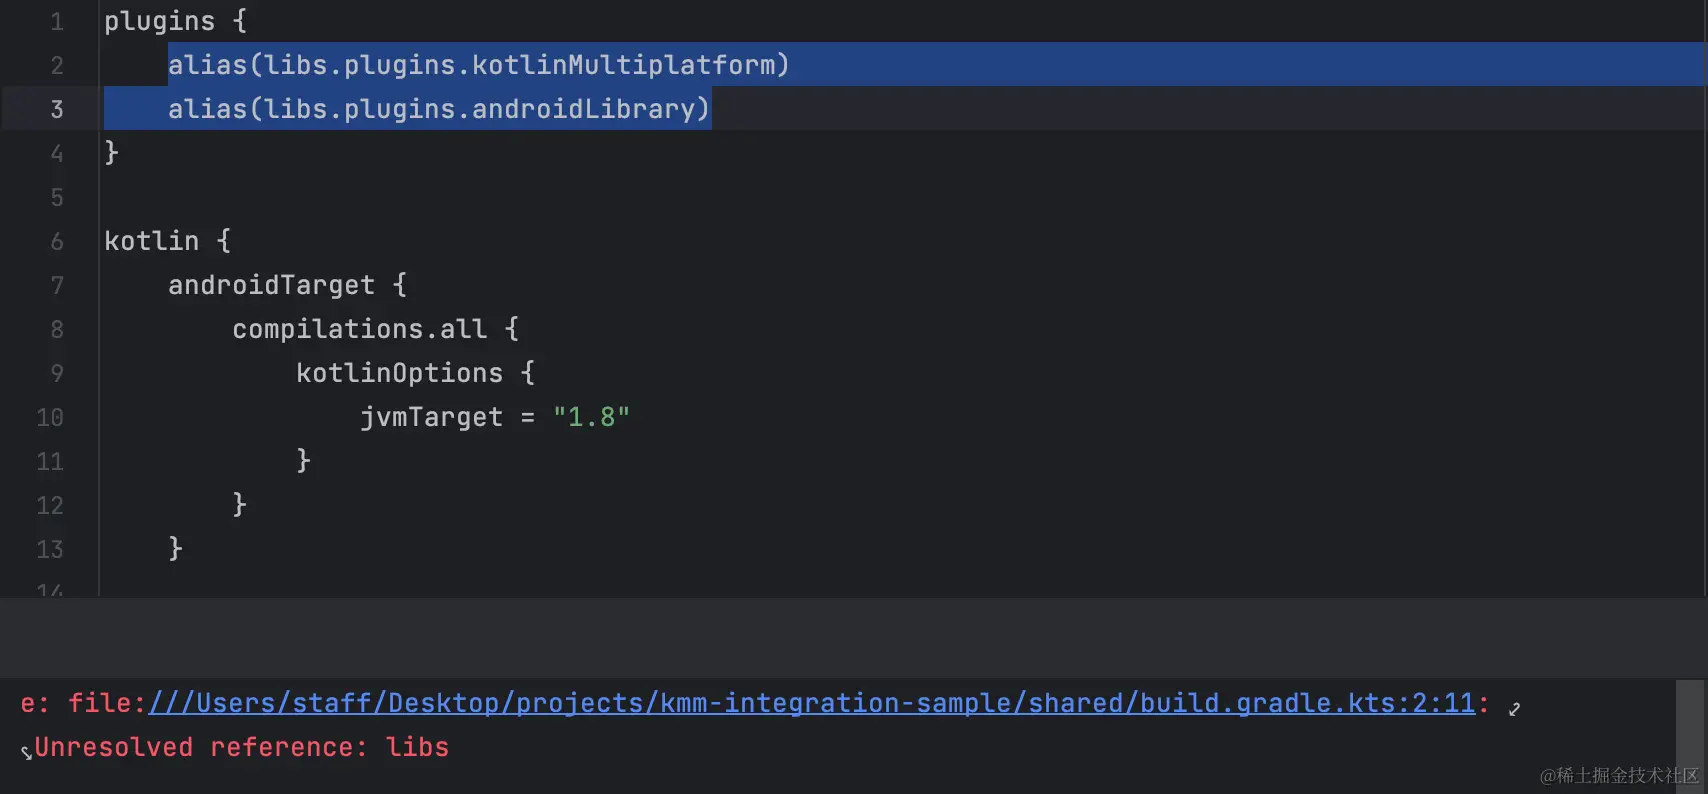Click the closing brace on line 4

(x=112, y=153)
